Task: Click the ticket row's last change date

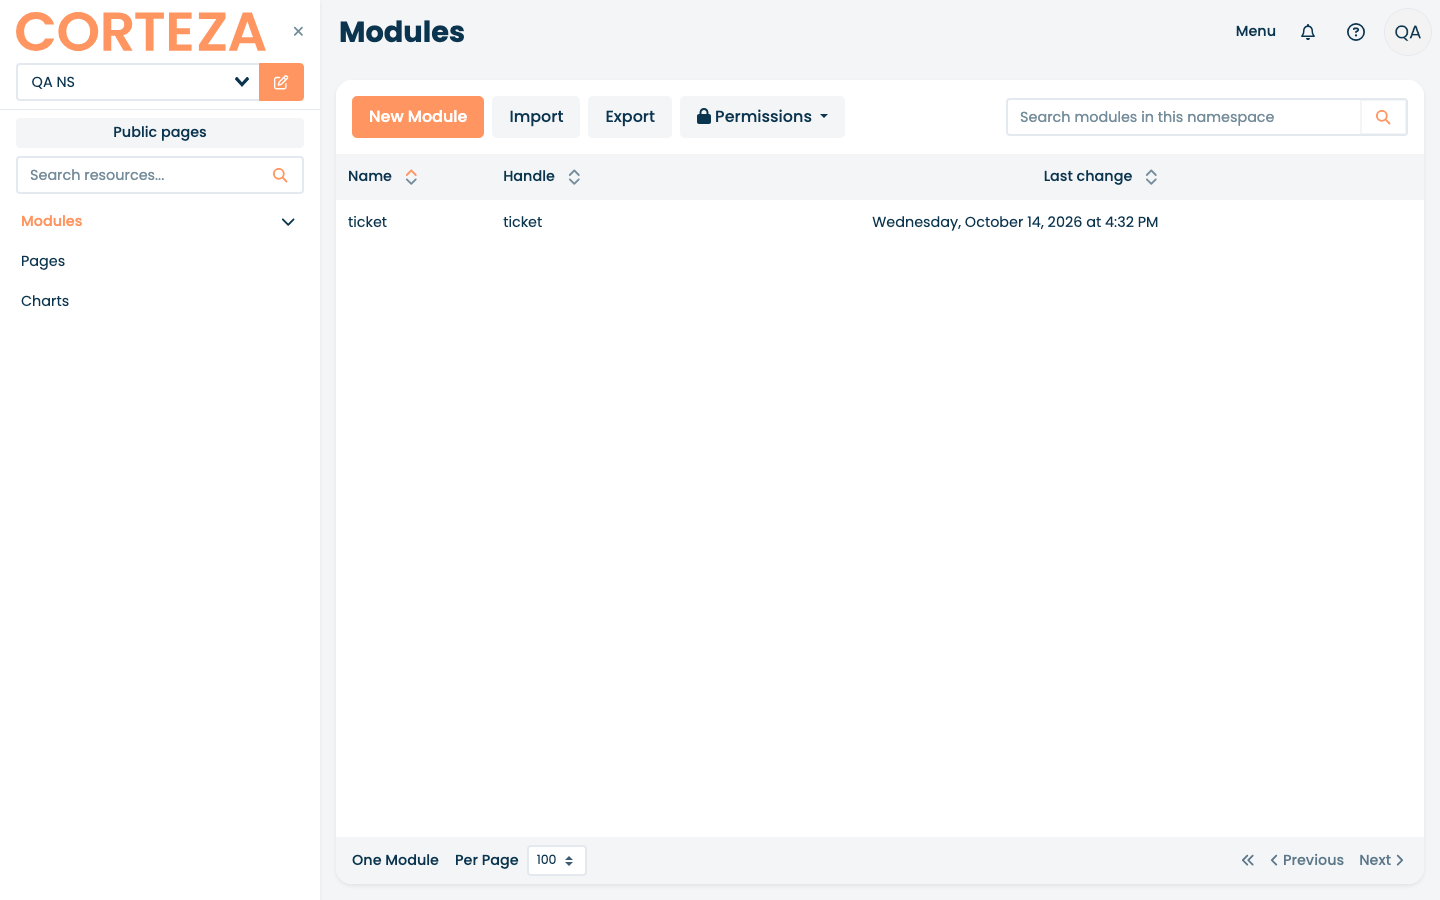Action: pyautogui.click(x=1015, y=222)
